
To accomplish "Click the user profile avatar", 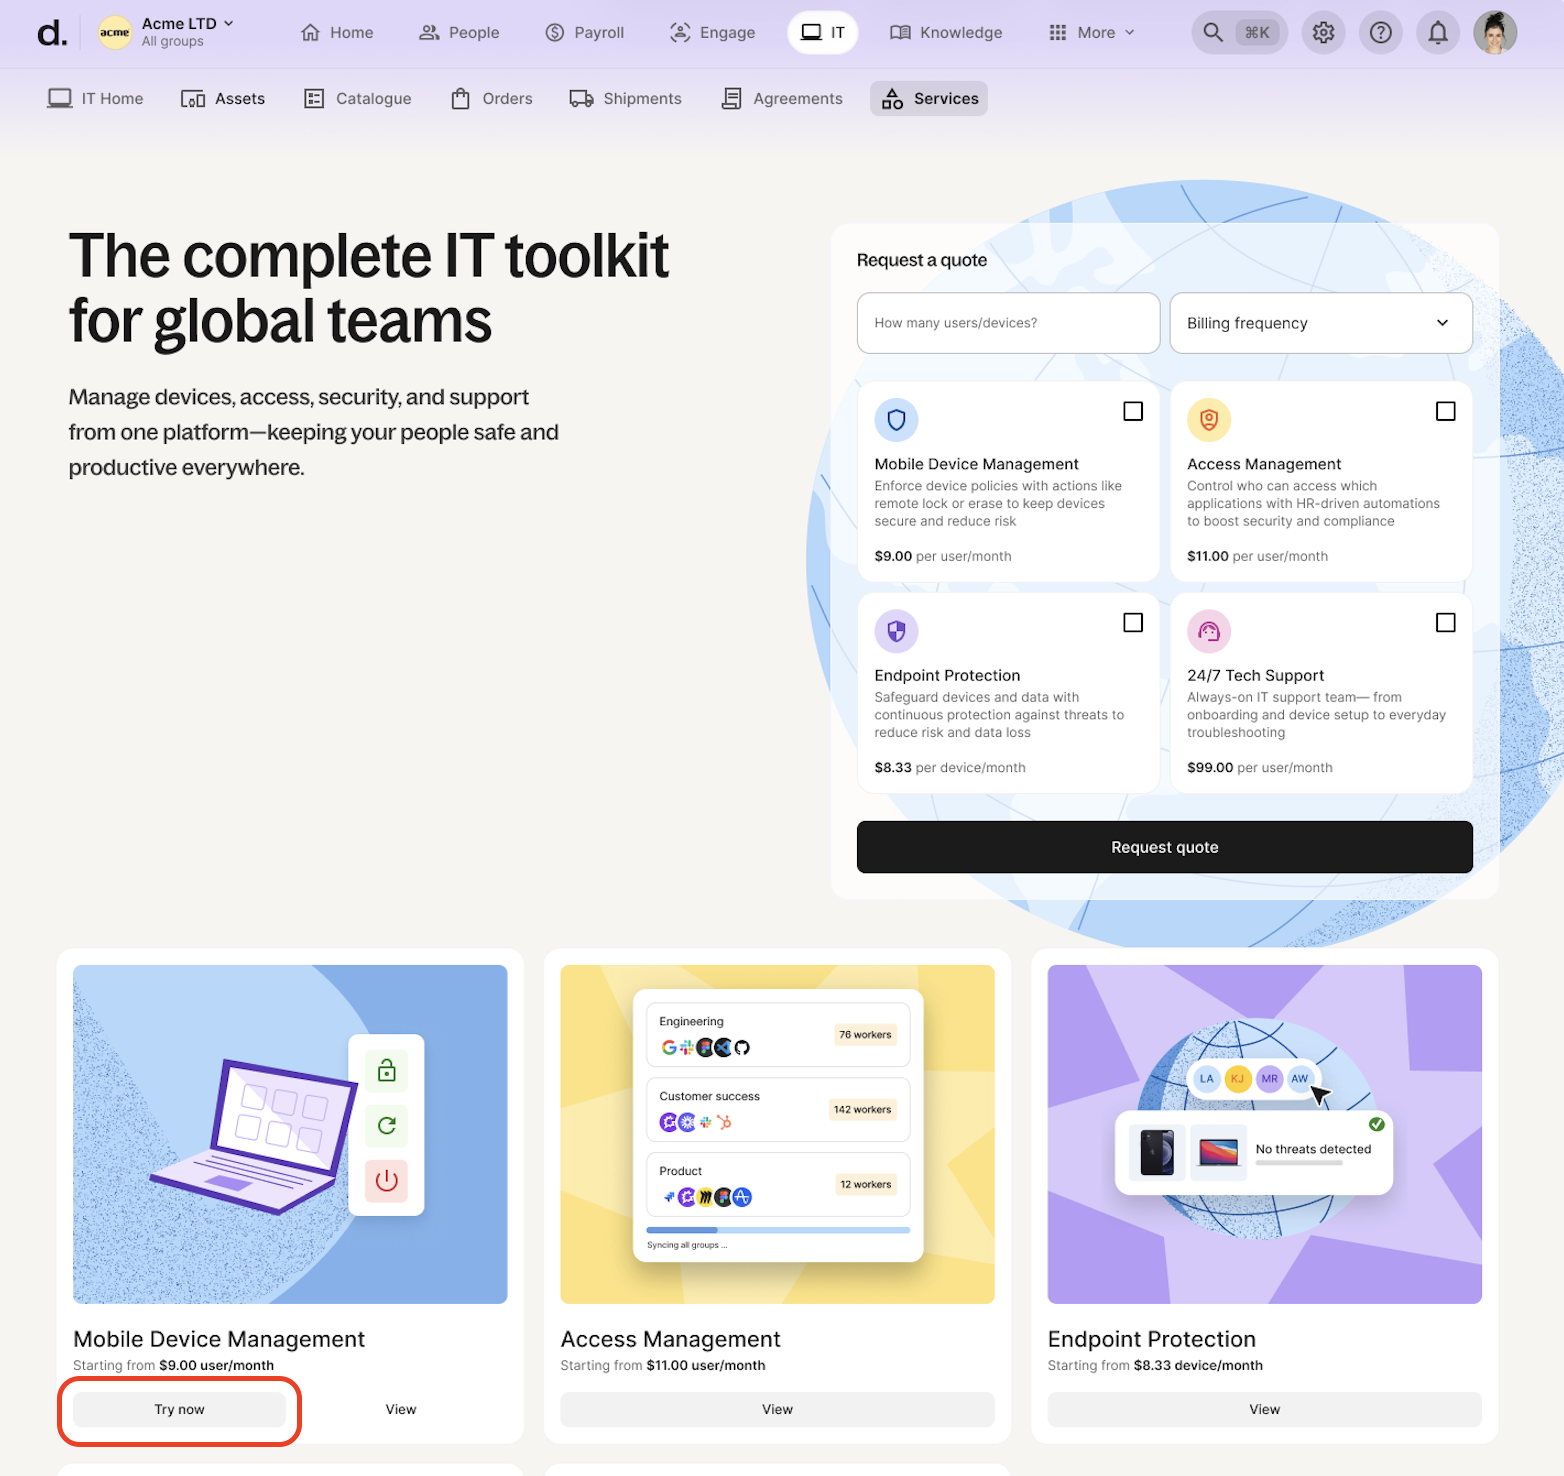I will coord(1494,33).
